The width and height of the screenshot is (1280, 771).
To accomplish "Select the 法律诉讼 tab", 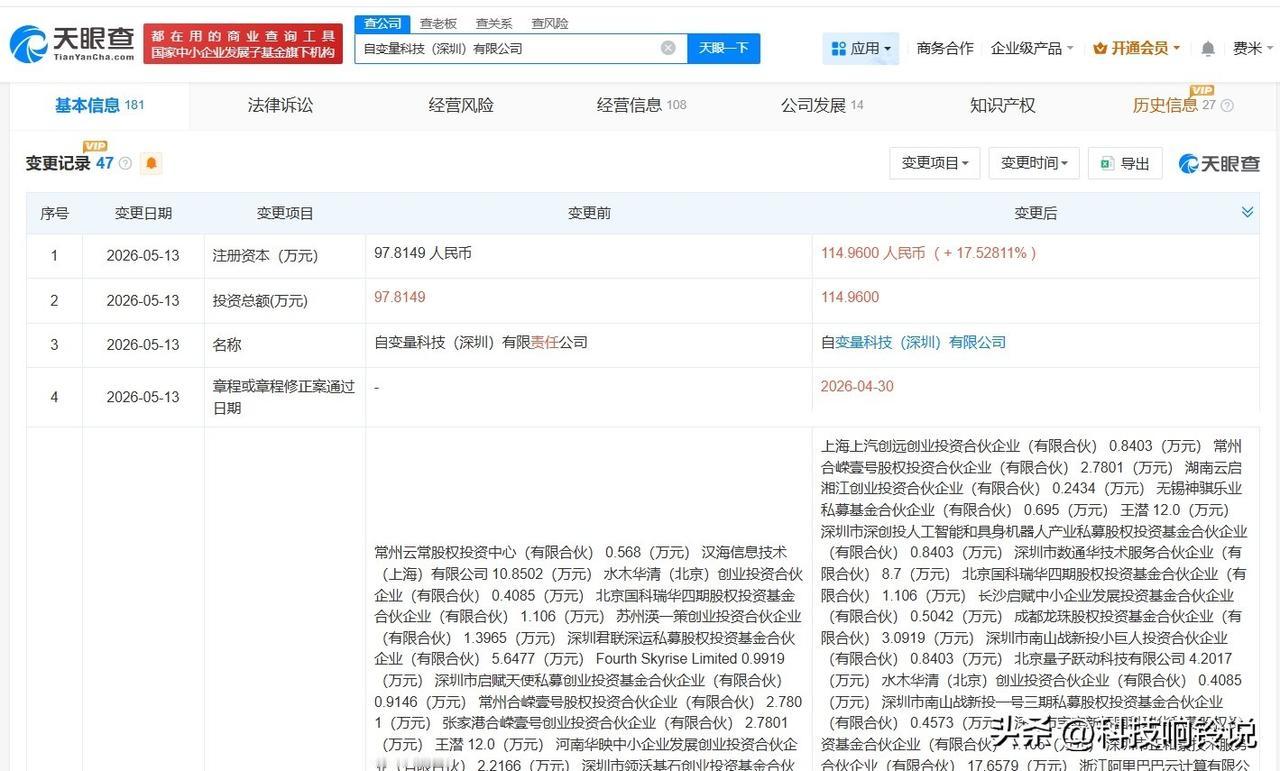I will click(x=280, y=105).
